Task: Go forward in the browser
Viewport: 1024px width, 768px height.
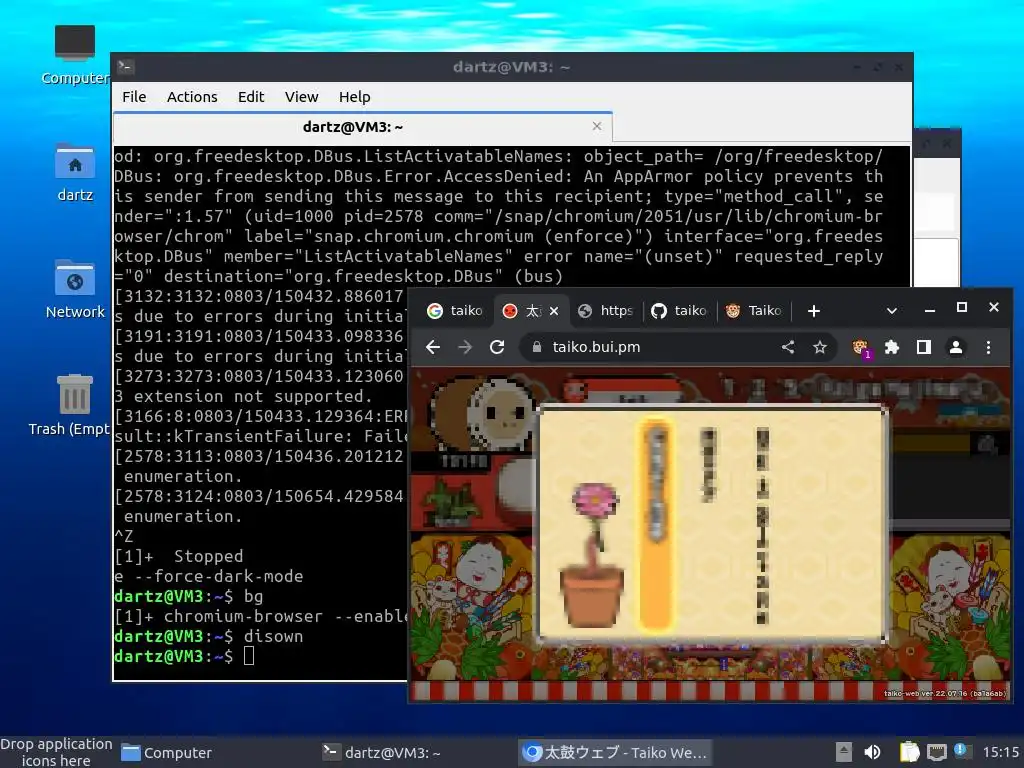Action: tap(465, 347)
